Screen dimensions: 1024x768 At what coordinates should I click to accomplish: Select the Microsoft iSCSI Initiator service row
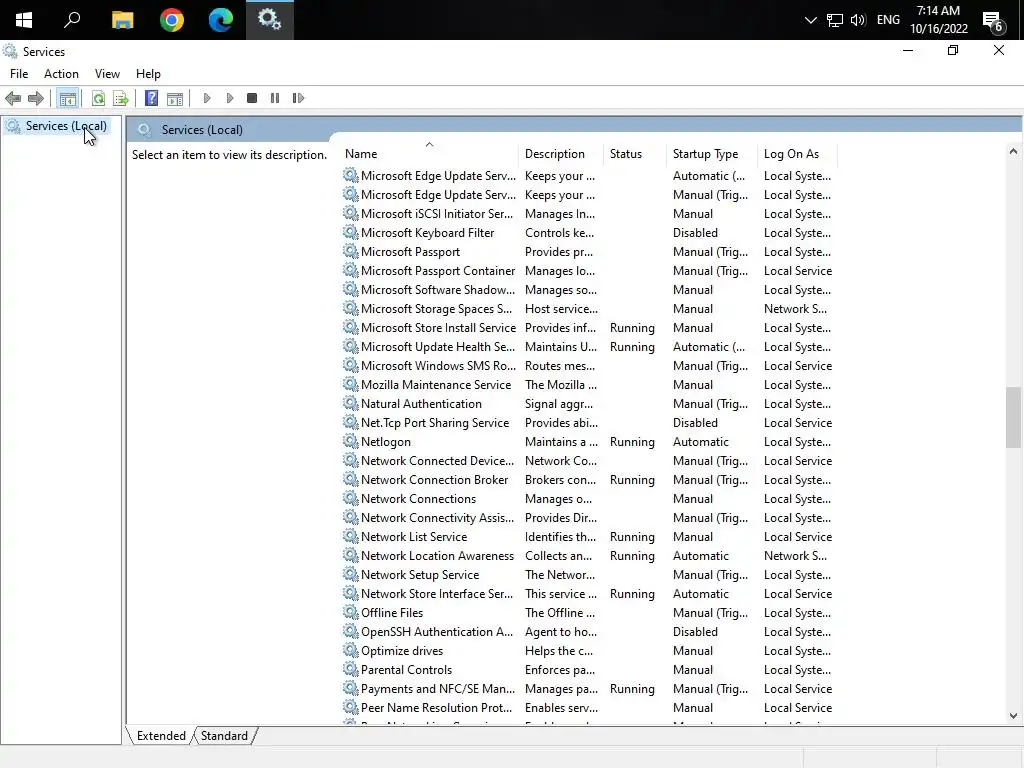click(589, 214)
